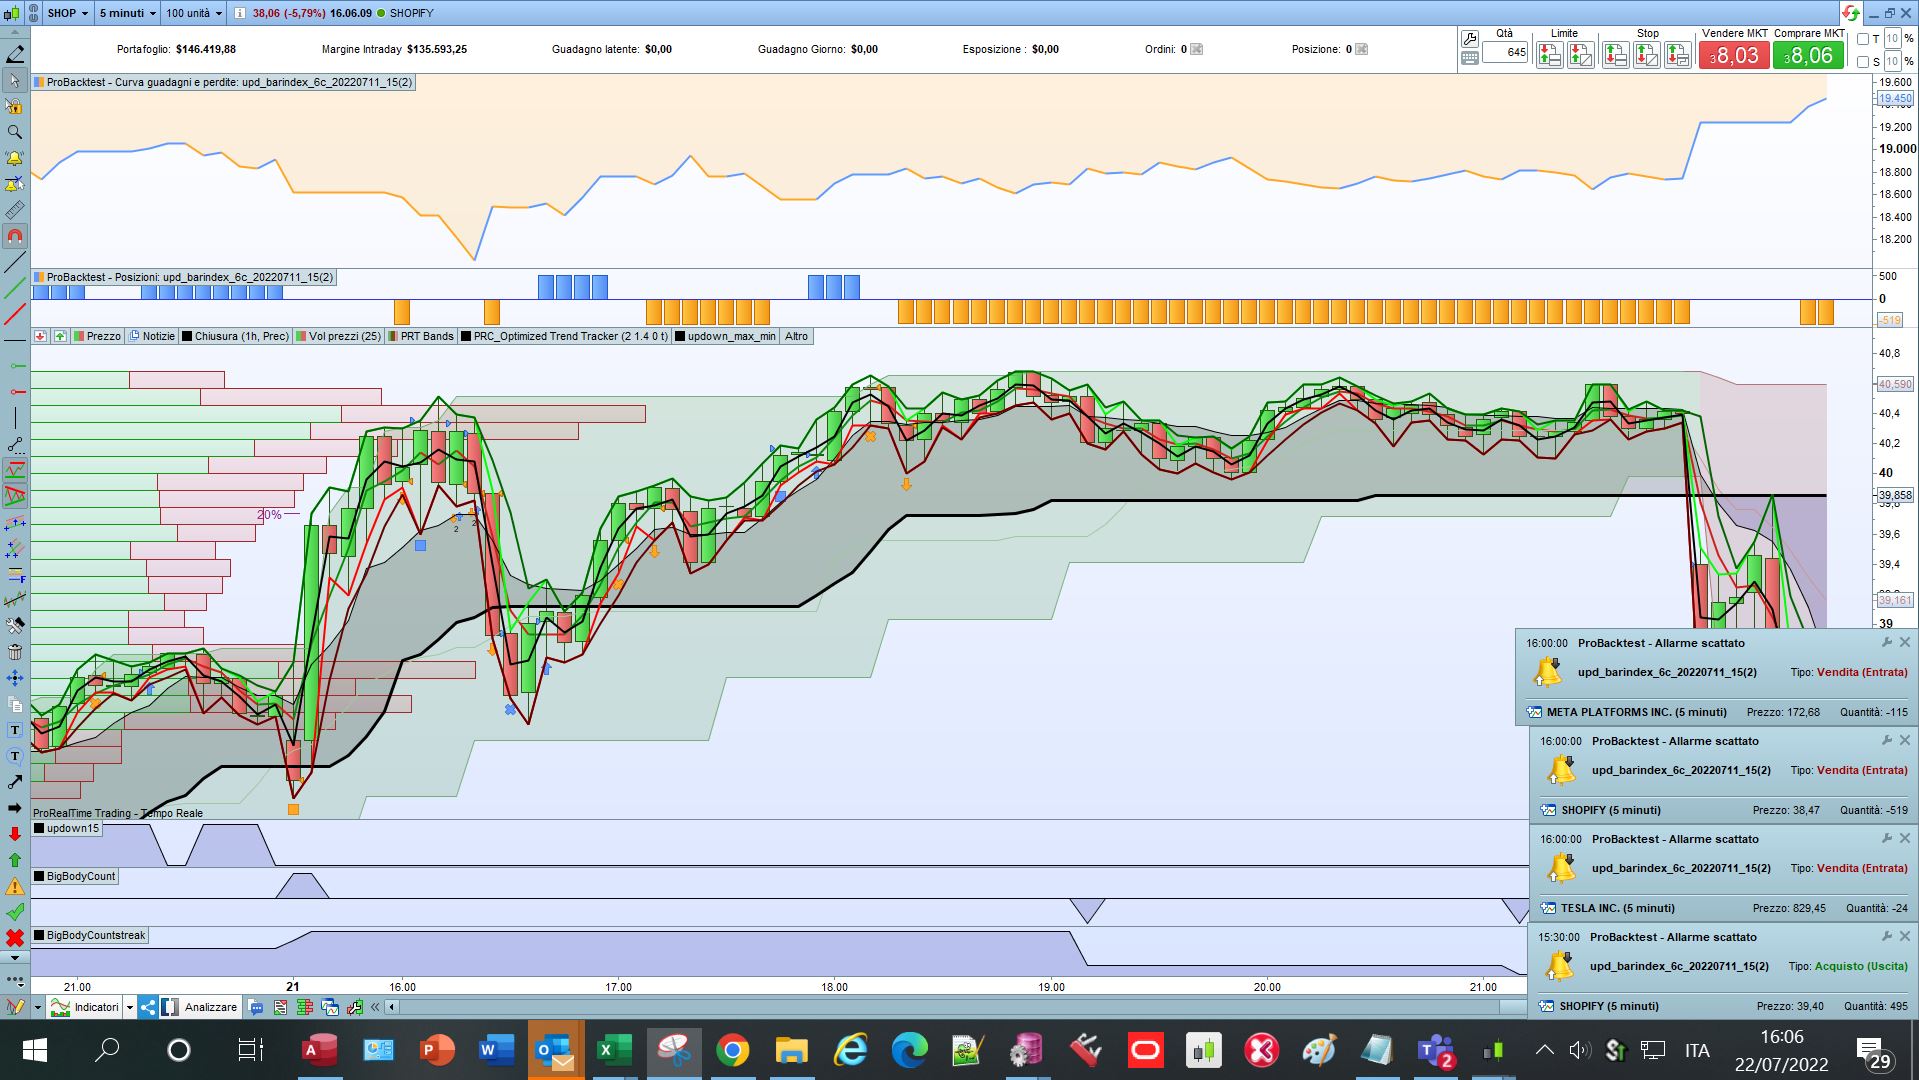This screenshot has height=1080, width=1919.
Task: Open dropdown next to drawing pencil bottom-left
Action: 37,1007
